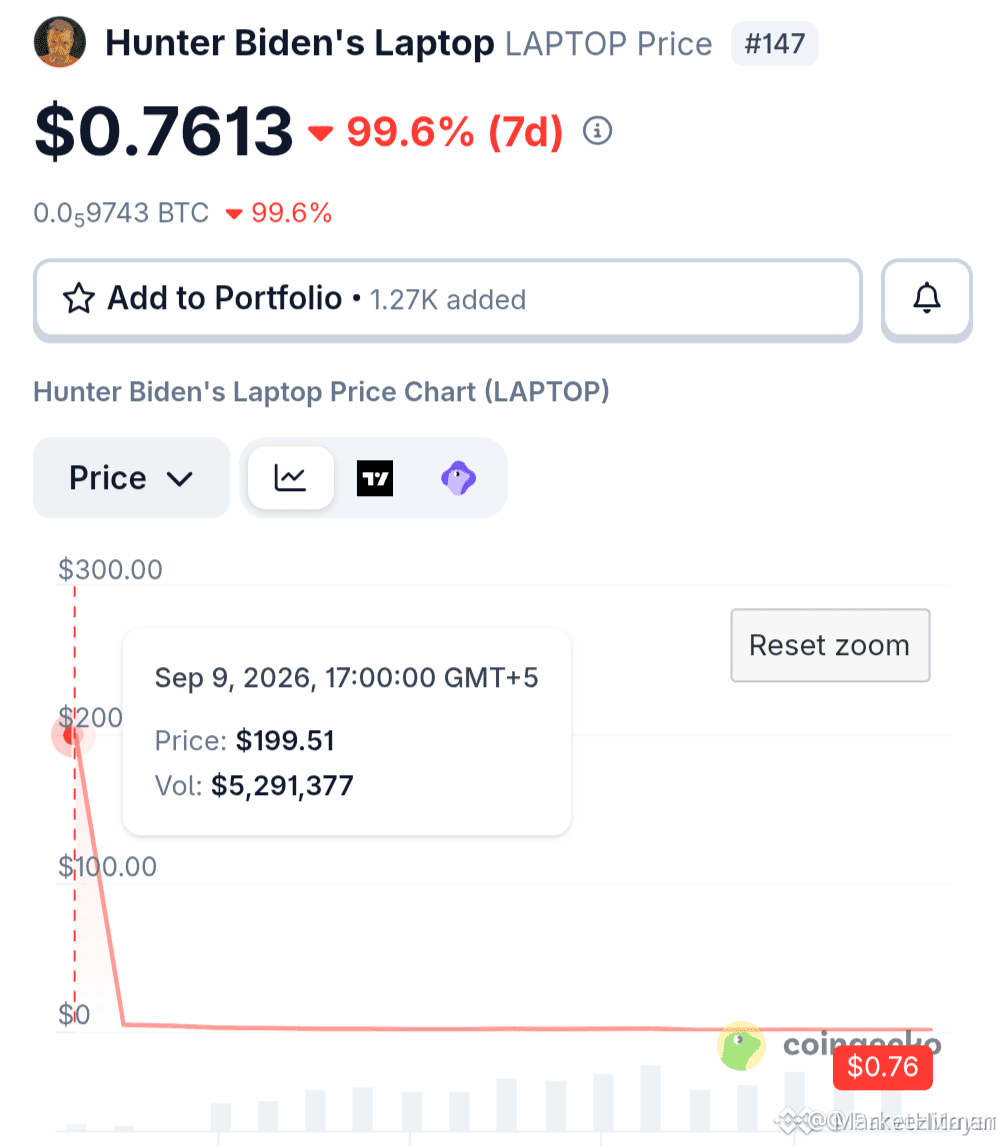Select the line chart view icon
This screenshot has height=1146, width=1004.
290,478
